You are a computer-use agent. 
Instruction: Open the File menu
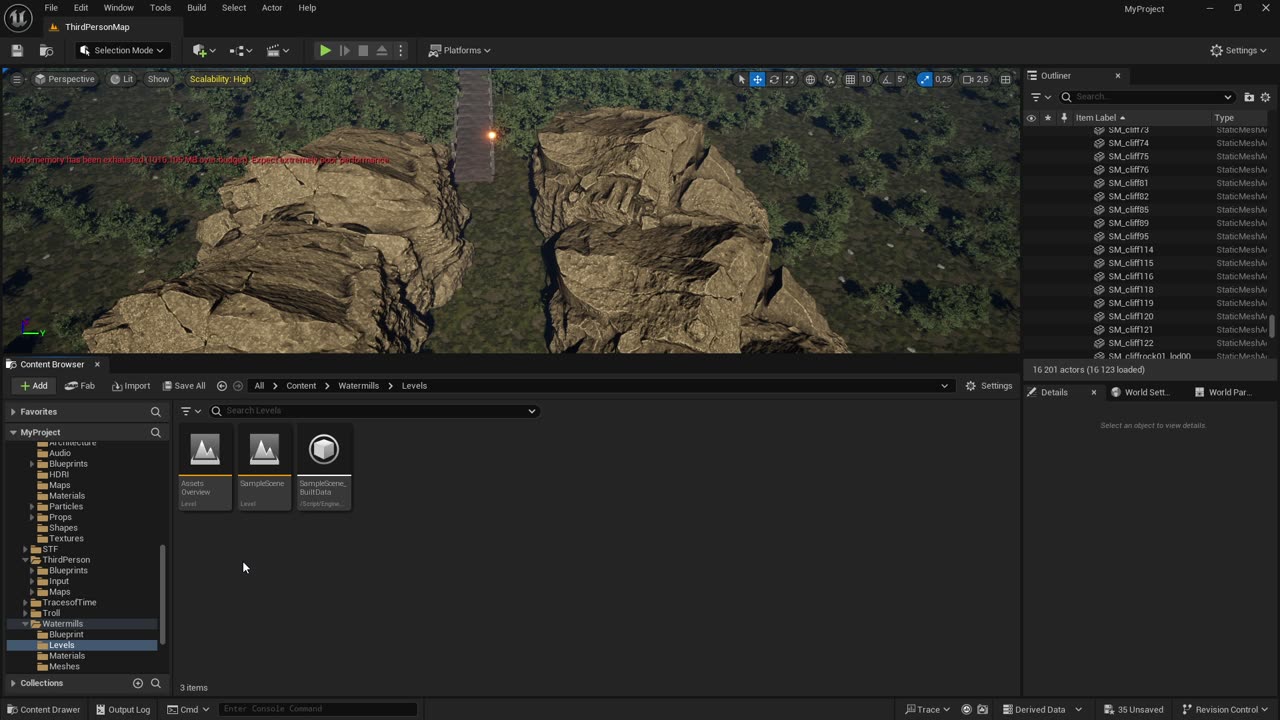51,8
